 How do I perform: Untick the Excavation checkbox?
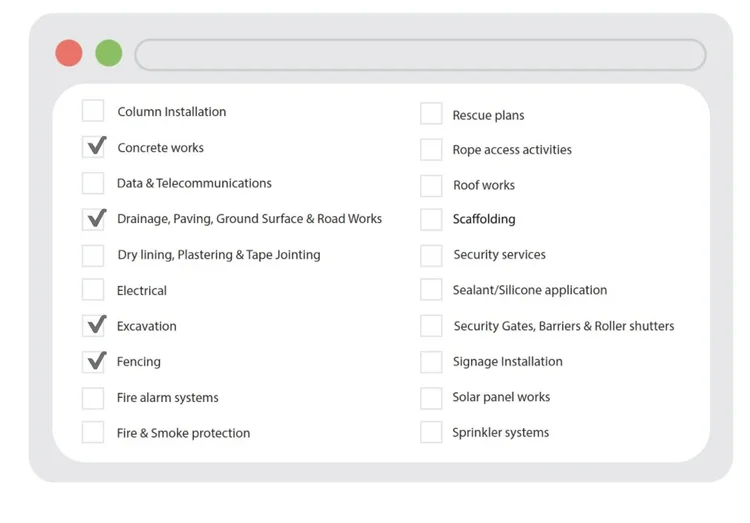pyautogui.click(x=93, y=325)
